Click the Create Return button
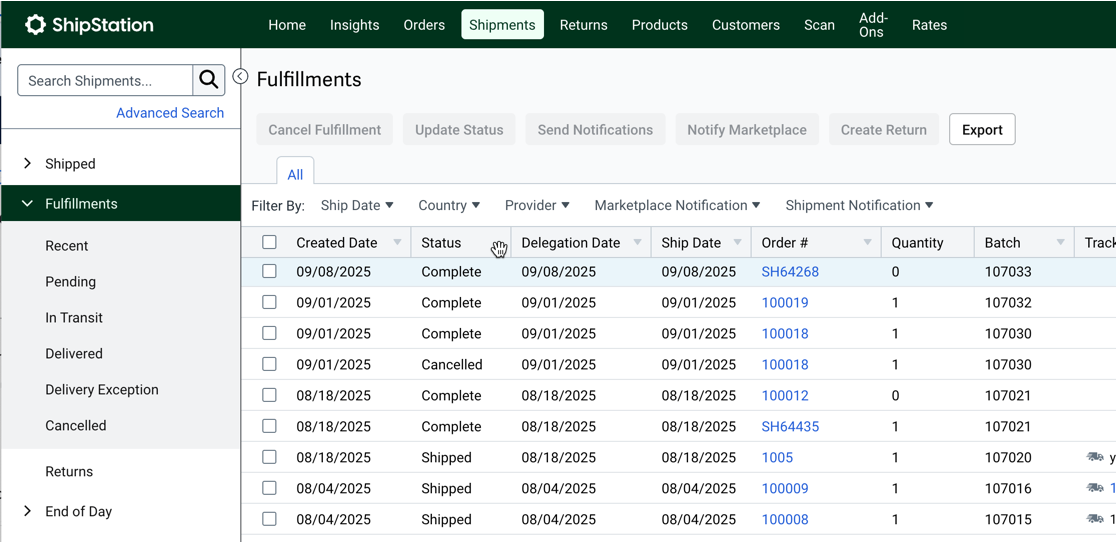 point(884,130)
